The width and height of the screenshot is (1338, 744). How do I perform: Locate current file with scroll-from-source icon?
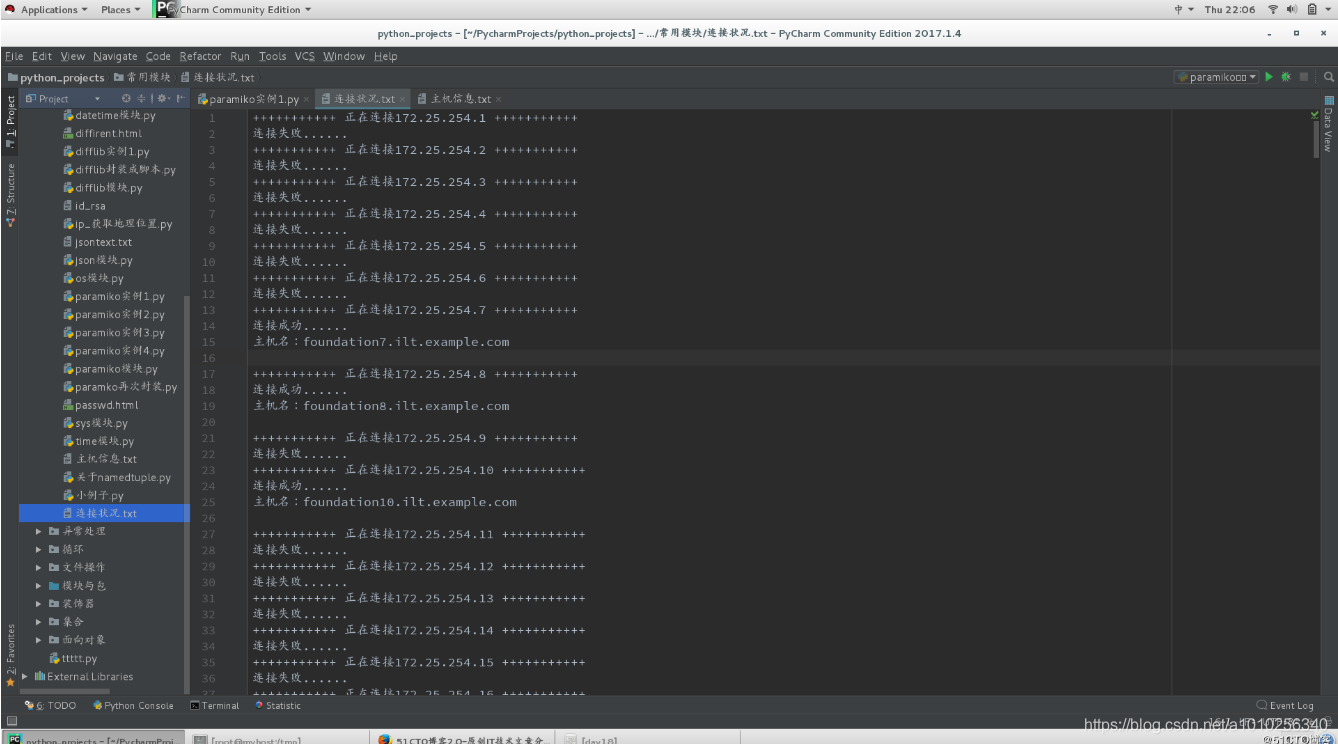point(126,98)
